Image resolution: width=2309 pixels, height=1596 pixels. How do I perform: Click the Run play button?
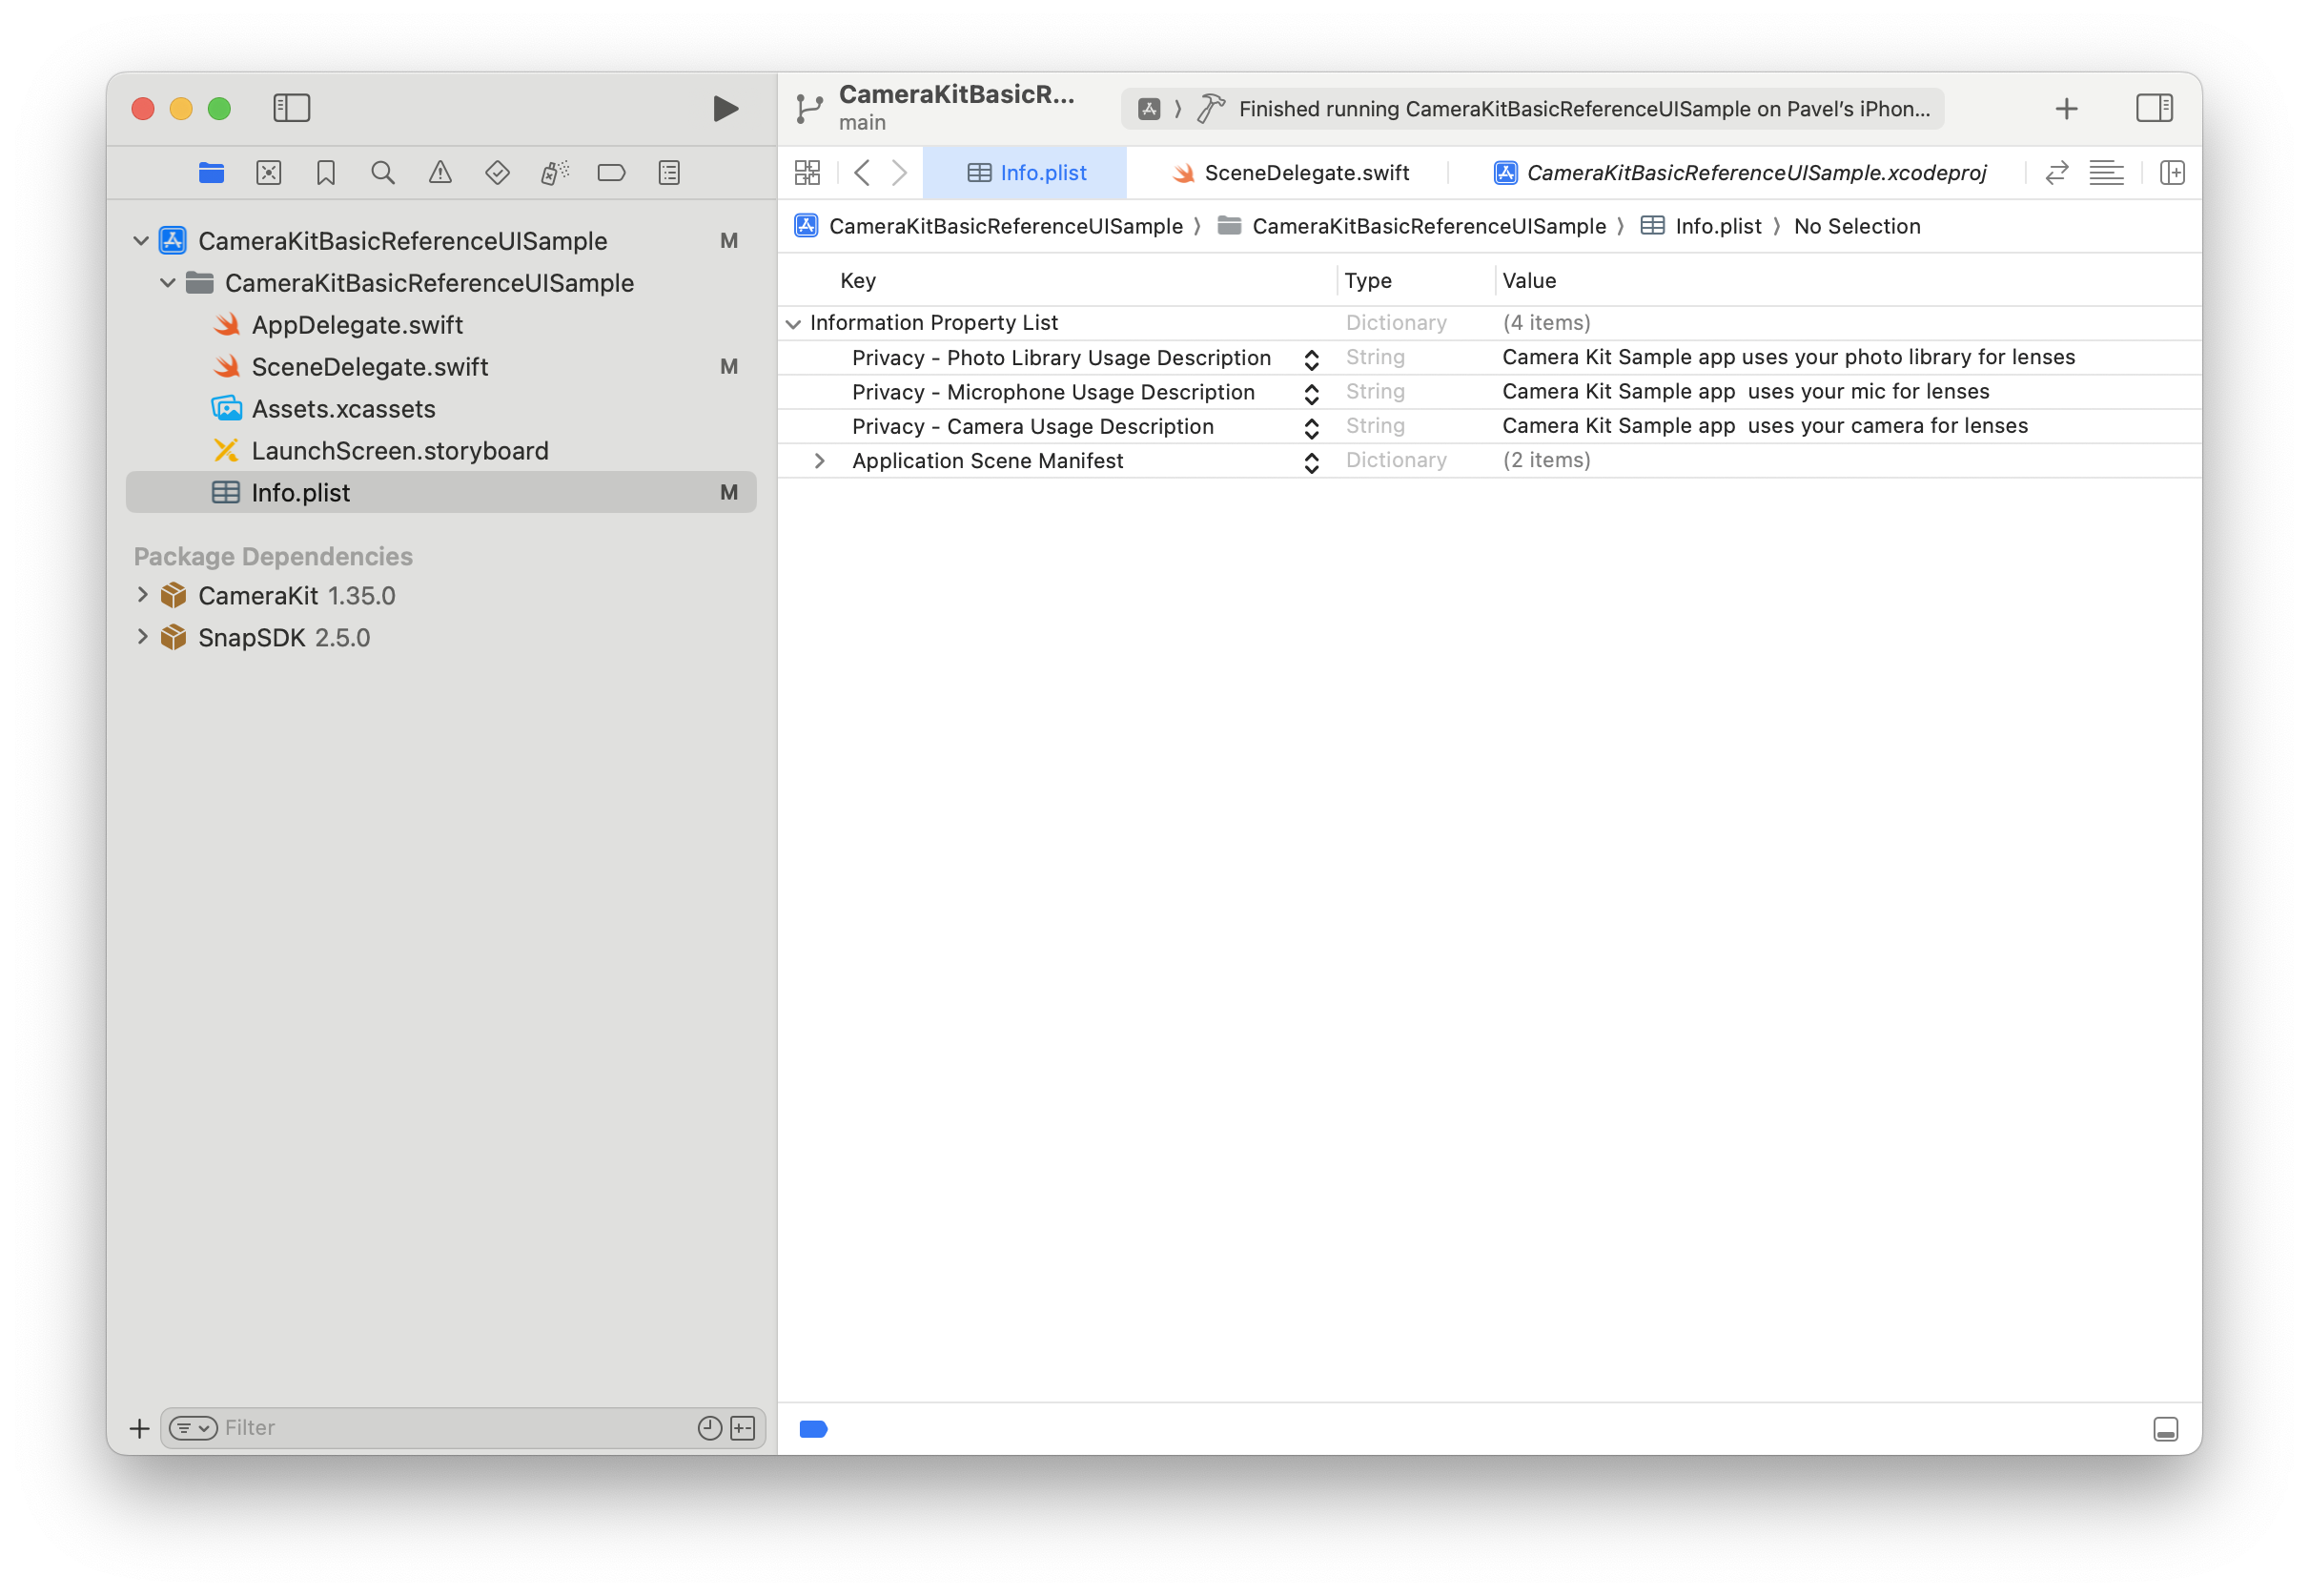tap(725, 108)
